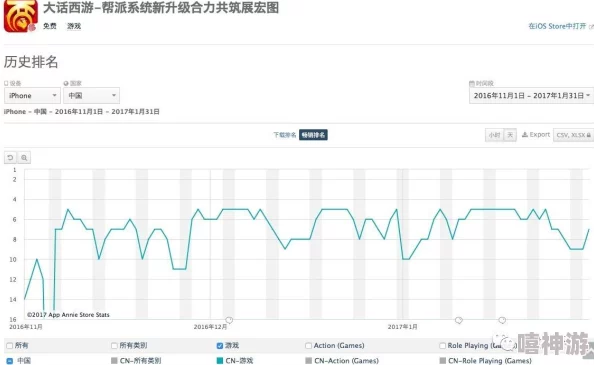Toggle the 所有类别 checkbox
The image size is (594, 365).
point(114,345)
